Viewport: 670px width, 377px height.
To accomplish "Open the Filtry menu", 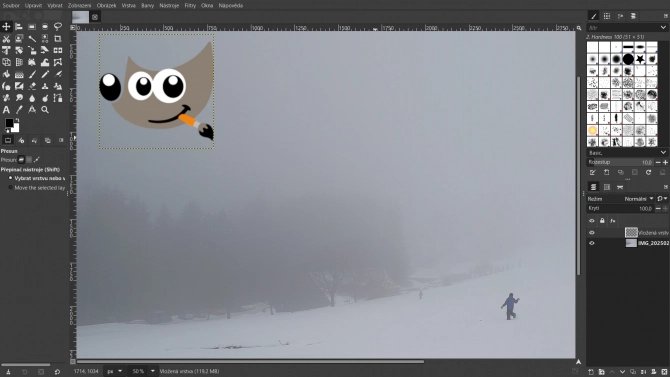I will pos(190,6).
